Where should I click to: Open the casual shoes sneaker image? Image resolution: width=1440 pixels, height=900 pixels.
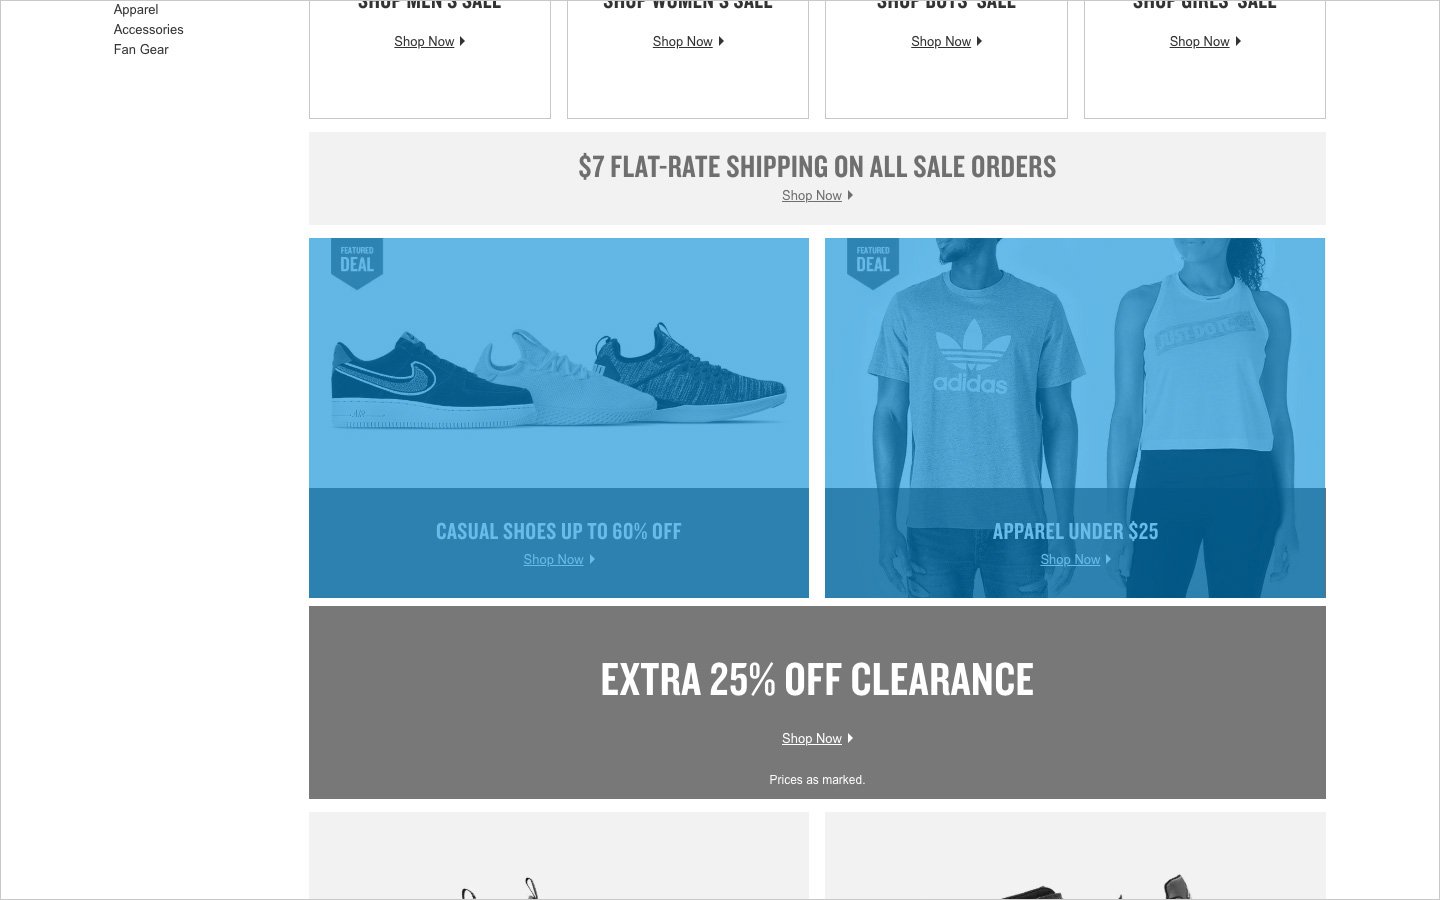tap(559, 378)
